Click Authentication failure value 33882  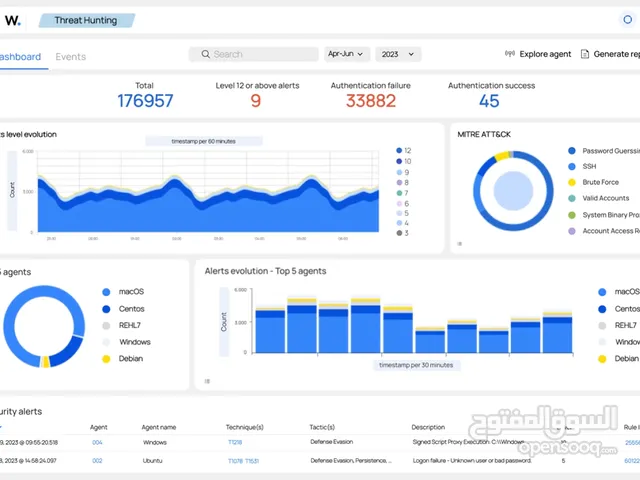point(371,101)
